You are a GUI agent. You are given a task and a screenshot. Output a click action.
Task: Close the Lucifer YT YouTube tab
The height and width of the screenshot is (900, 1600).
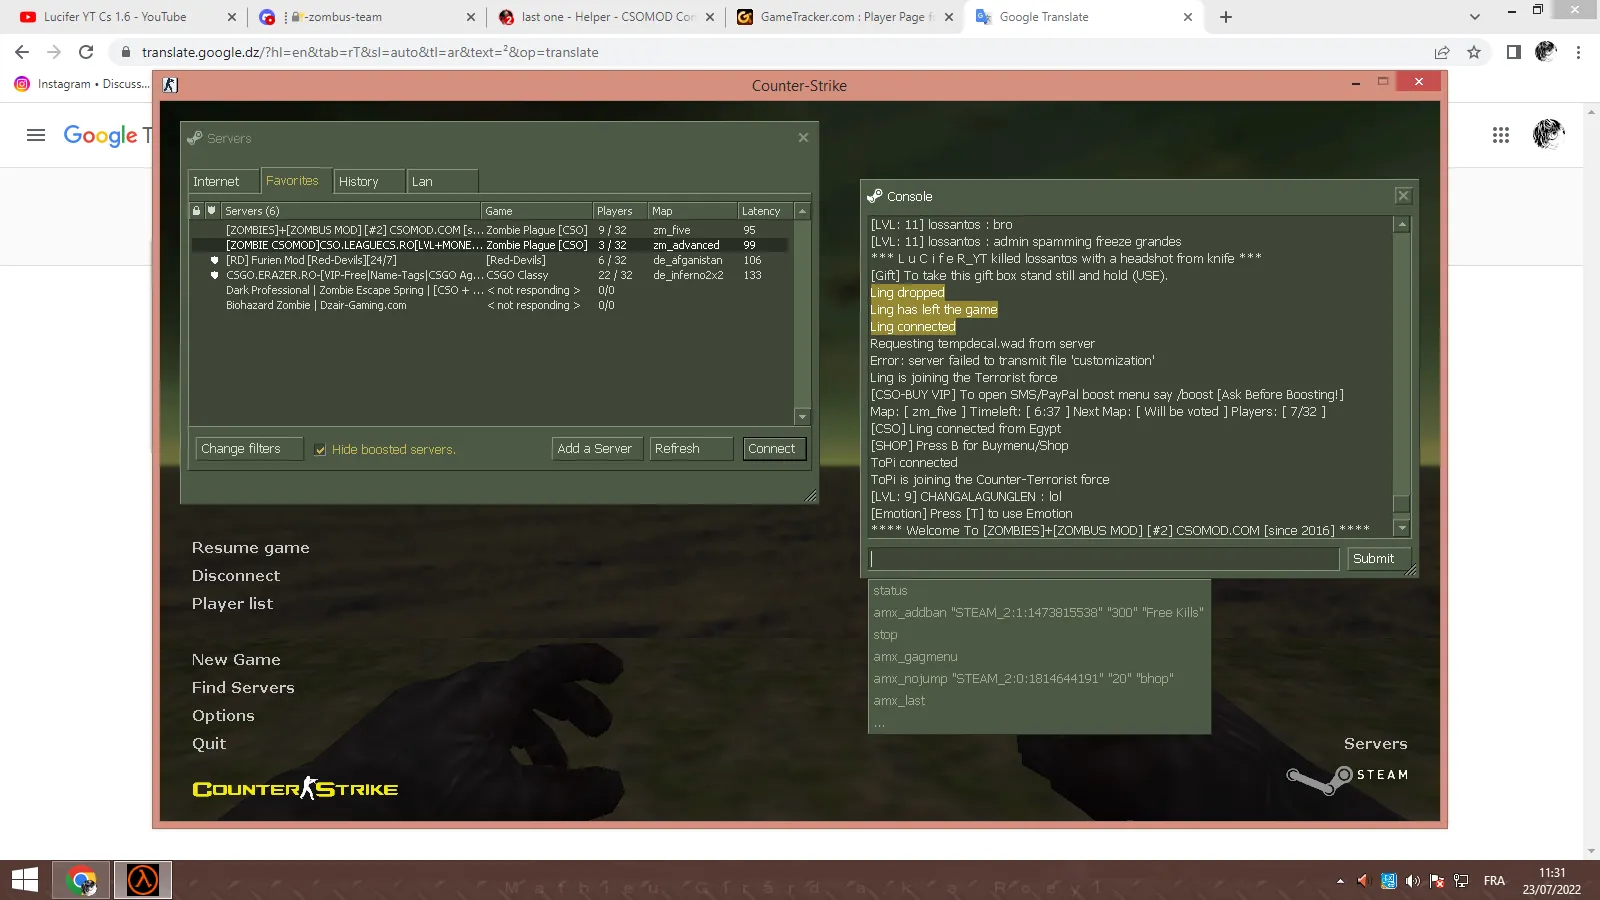232,17
